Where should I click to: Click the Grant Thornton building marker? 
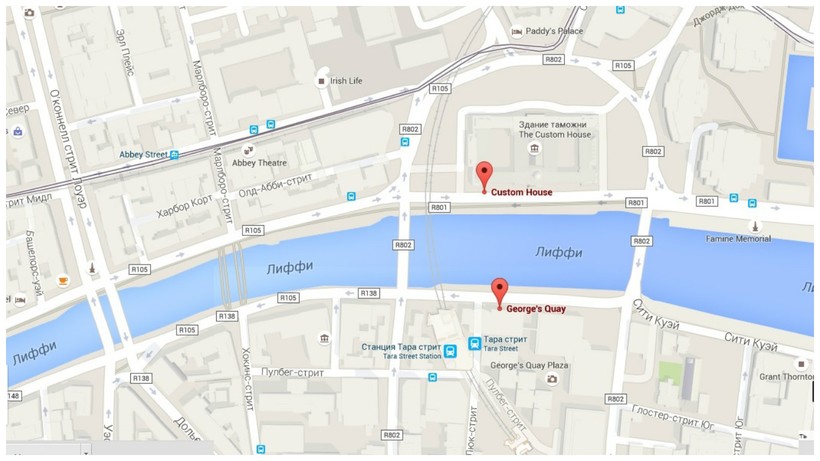(x=801, y=364)
